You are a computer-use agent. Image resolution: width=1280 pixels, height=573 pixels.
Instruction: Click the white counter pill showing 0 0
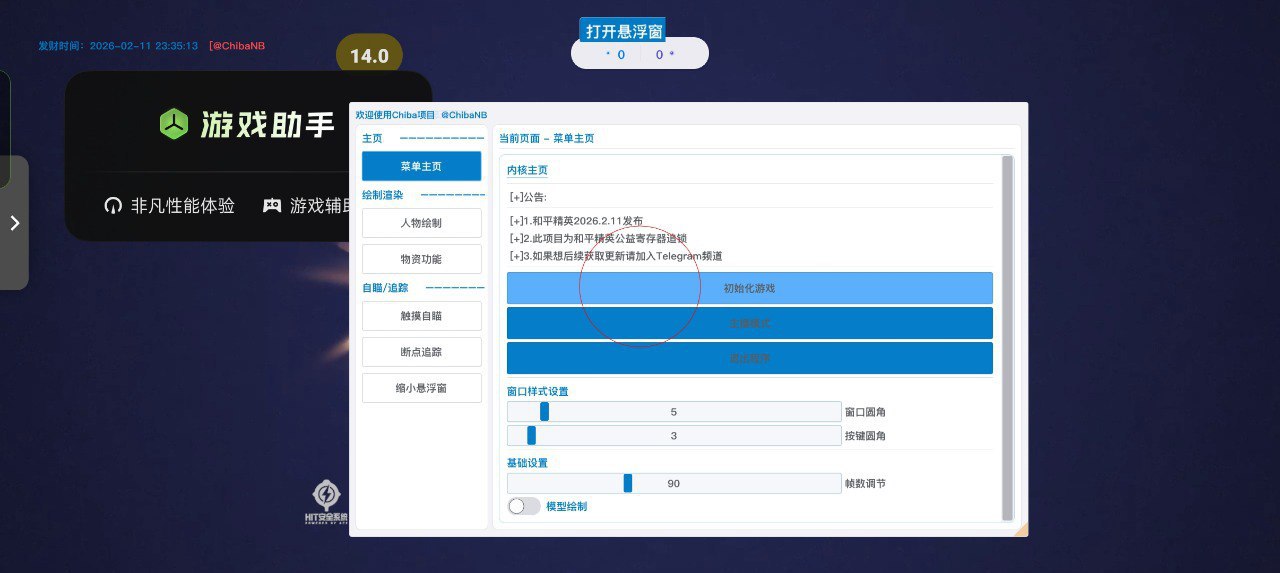(x=640, y=54)
